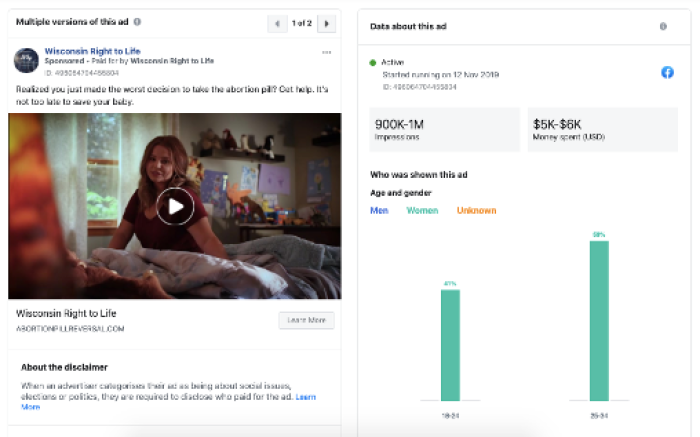Click the Wisconsin Right to Life profile avatar

coord(26,60)
